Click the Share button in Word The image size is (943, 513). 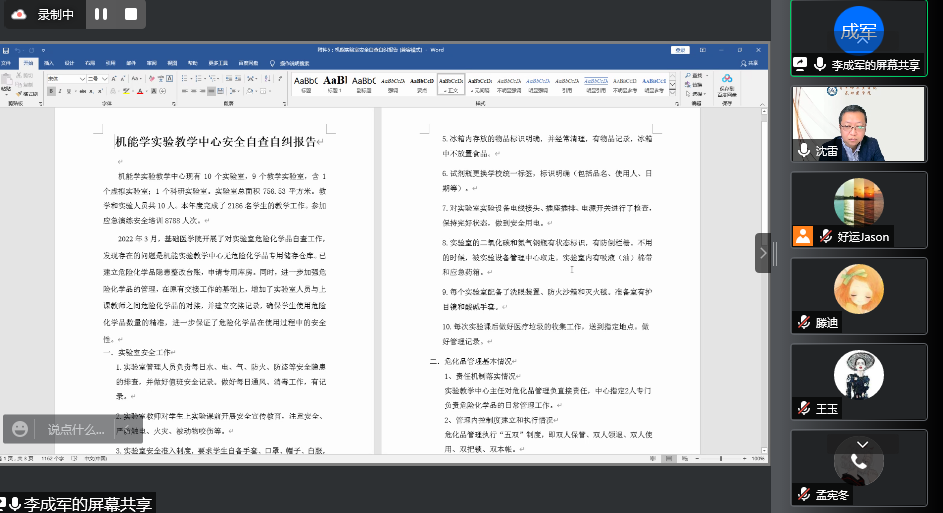pyautogui.click(x=751, y=63)
